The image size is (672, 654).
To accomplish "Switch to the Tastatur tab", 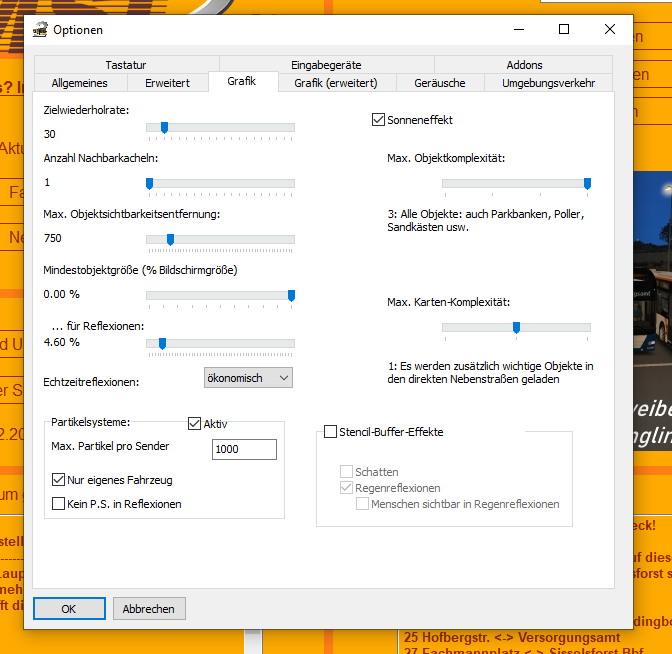I will click(x=125, y=65).
